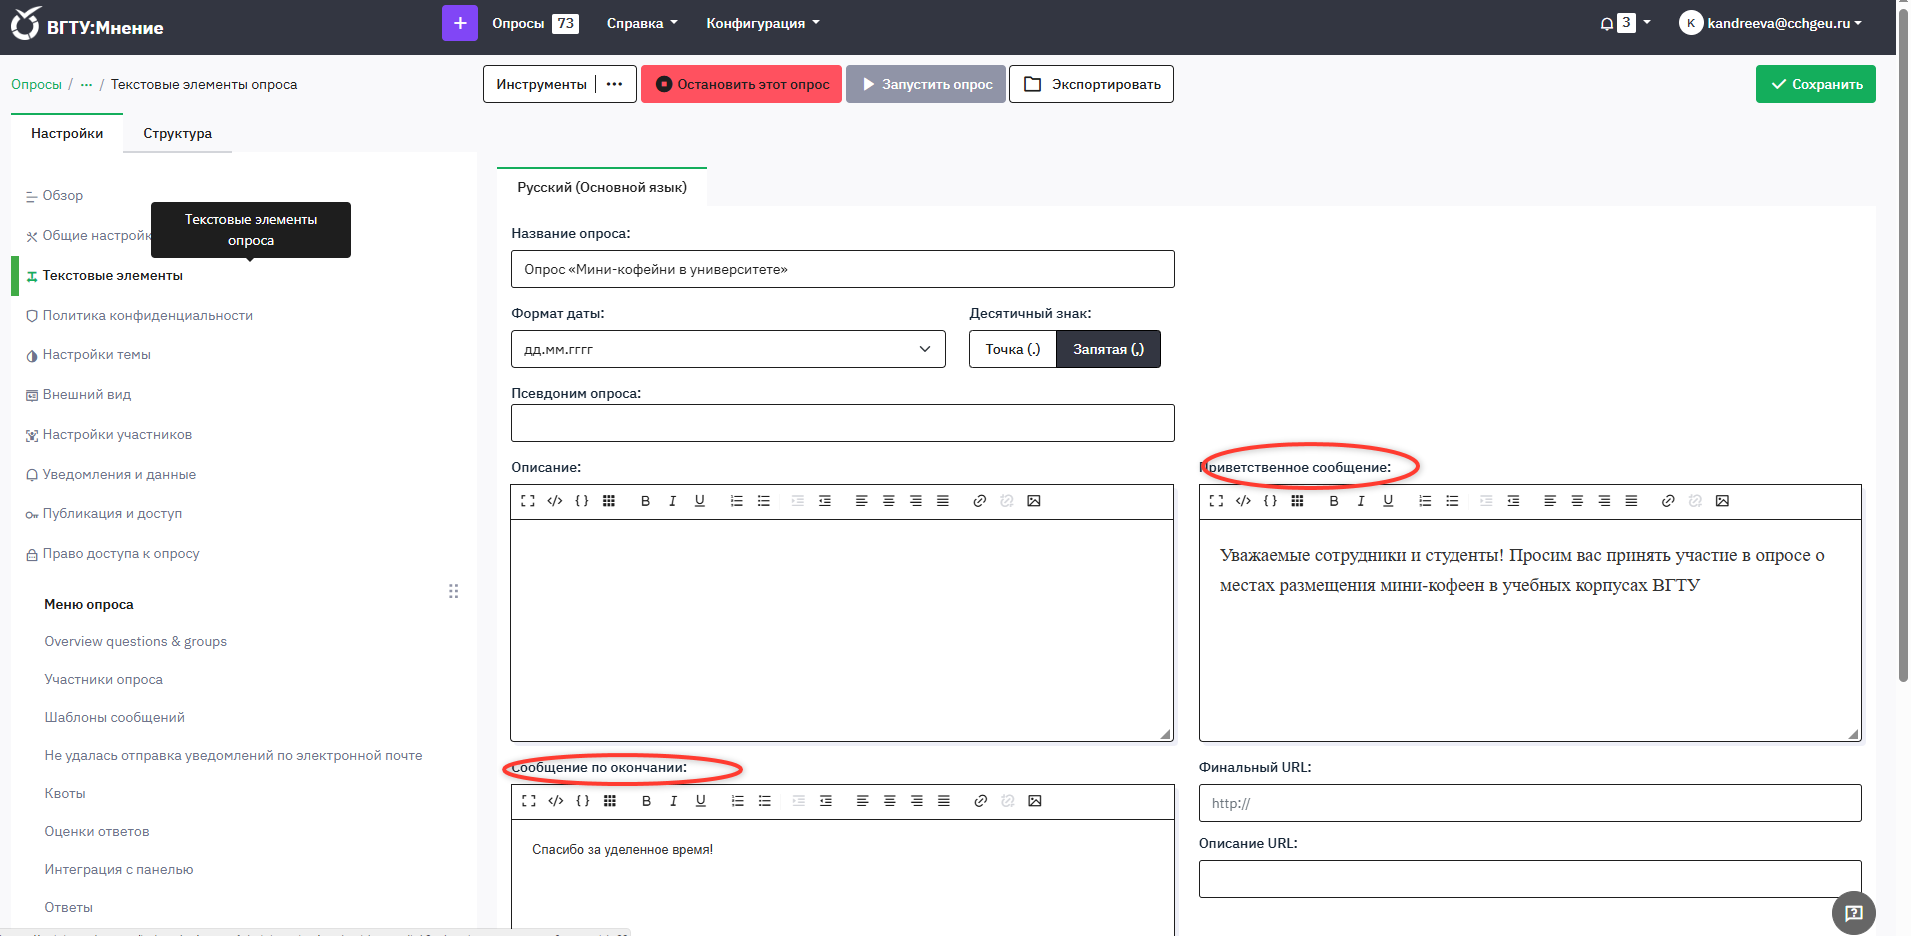The image size is (1911, 936).
Task: Select Точка (.) as the decimal mark
Action: (1012, 349)
